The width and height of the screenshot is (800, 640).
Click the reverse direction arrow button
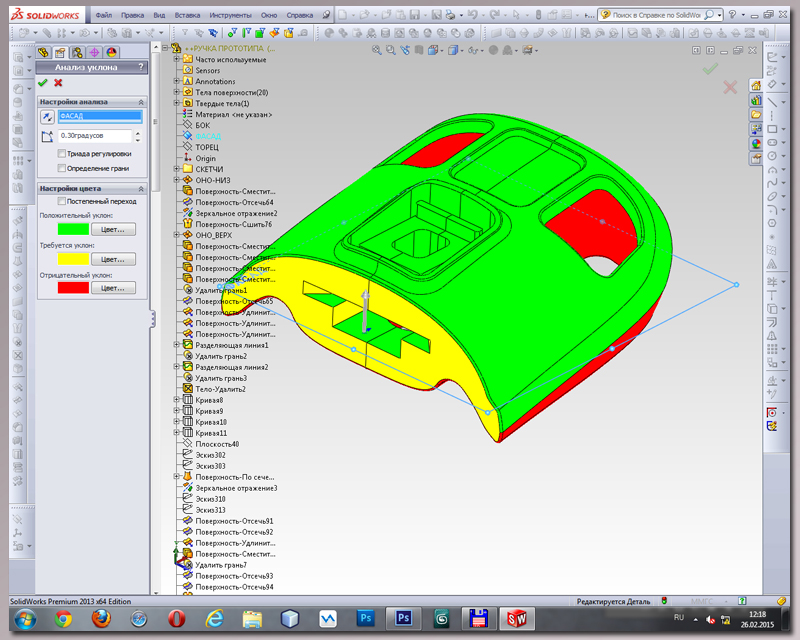[46, 116]
